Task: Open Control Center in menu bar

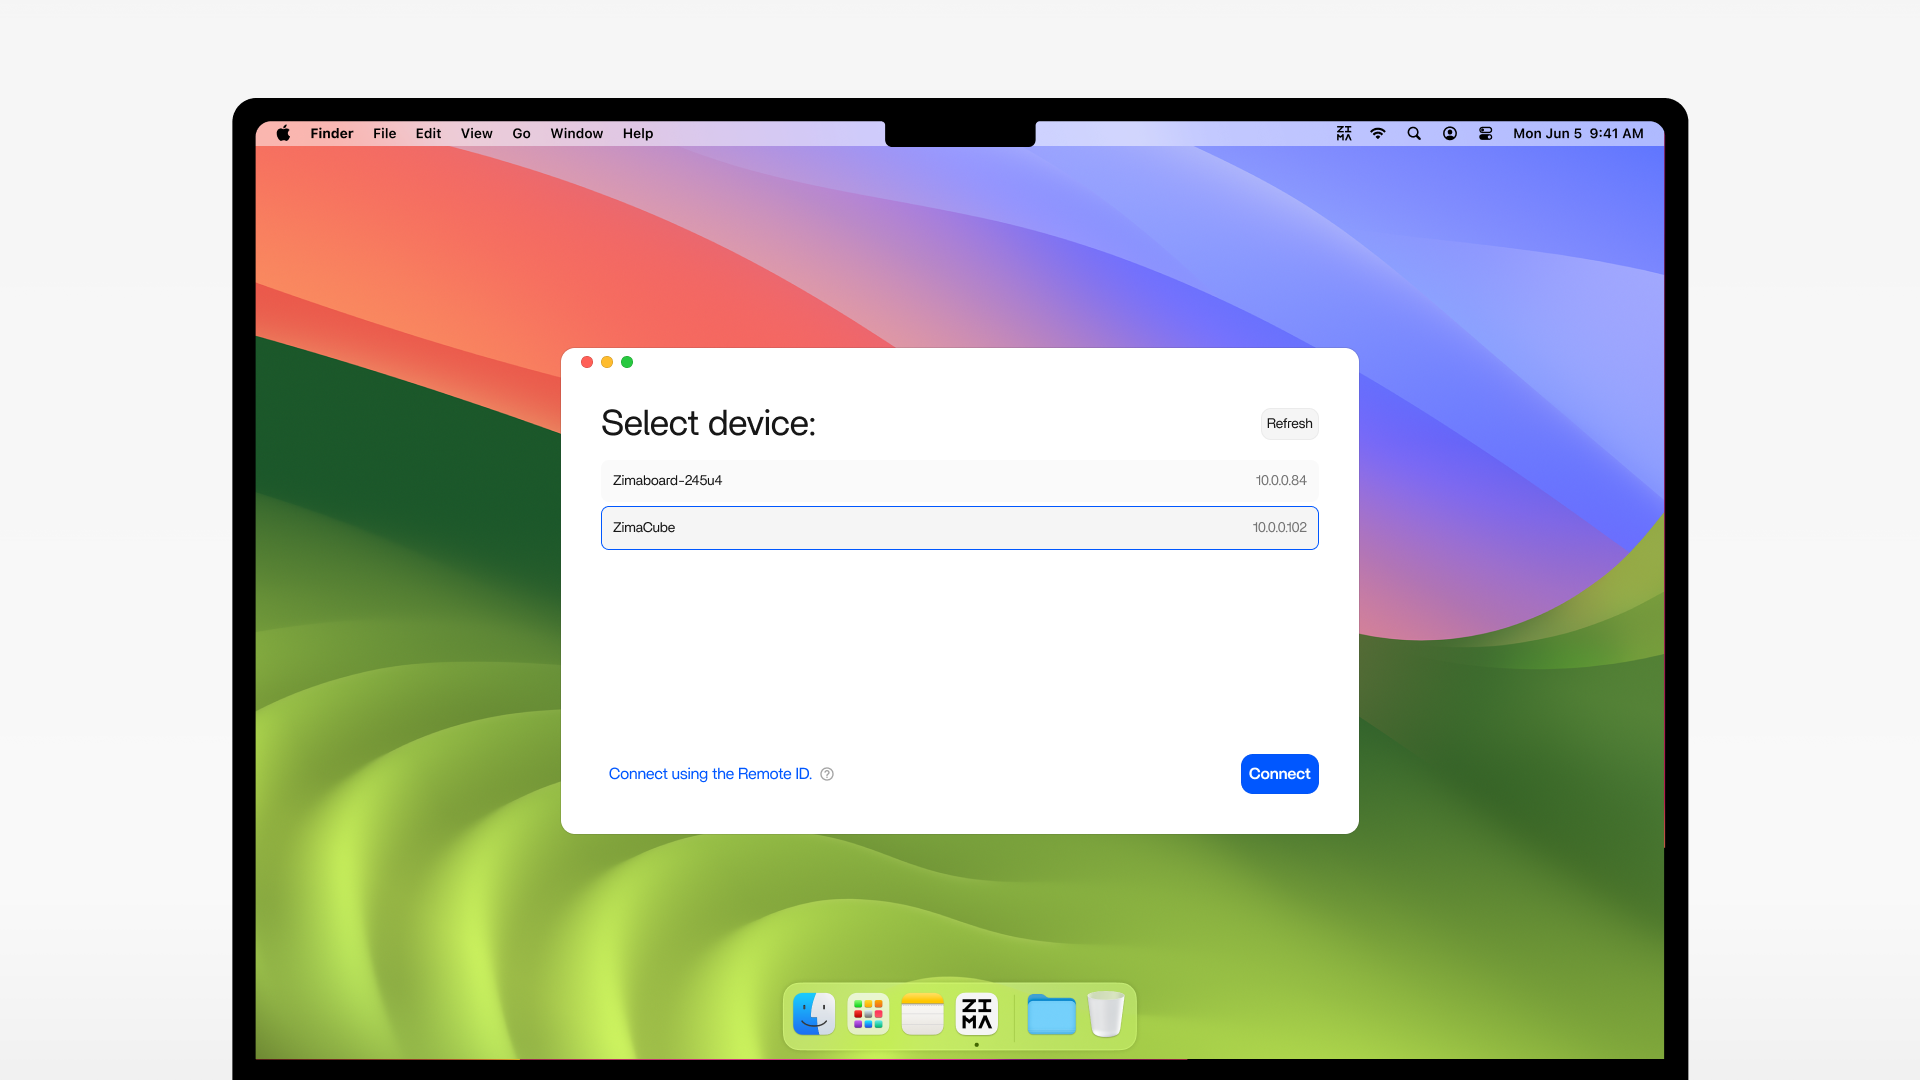Action: tap(1485, 133)
